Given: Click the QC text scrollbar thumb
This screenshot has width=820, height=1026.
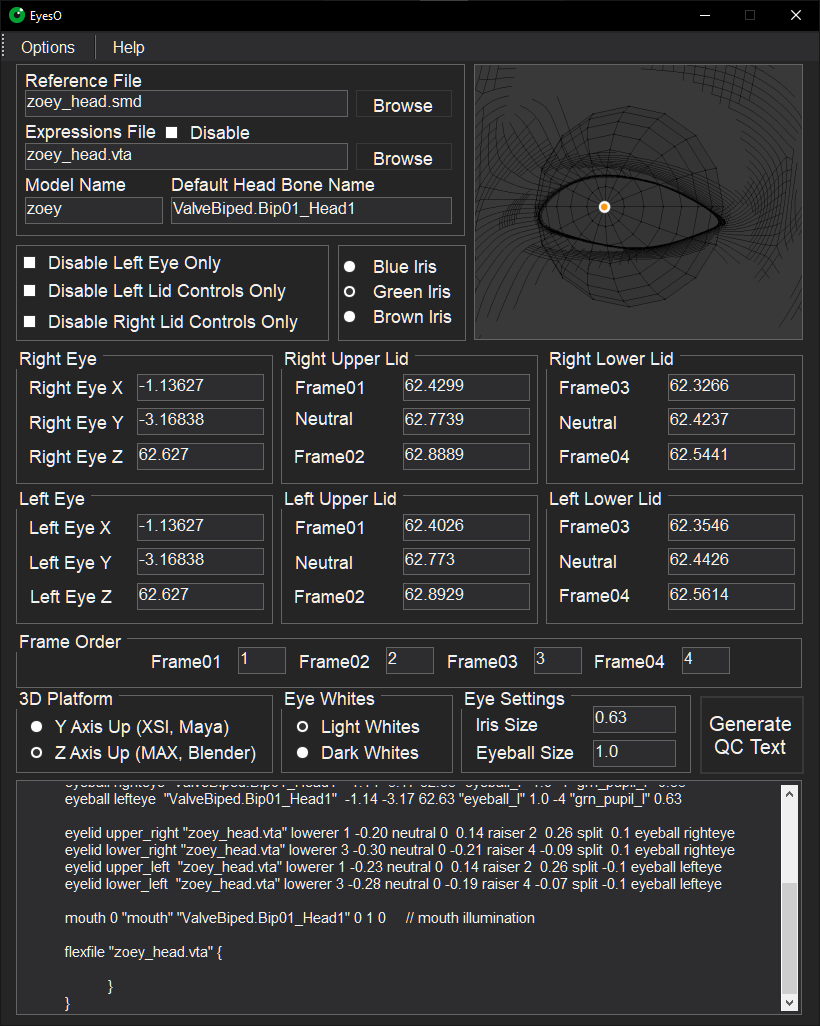Looking at the screenshot, I should pyautogui.click(x=789, y=938).
